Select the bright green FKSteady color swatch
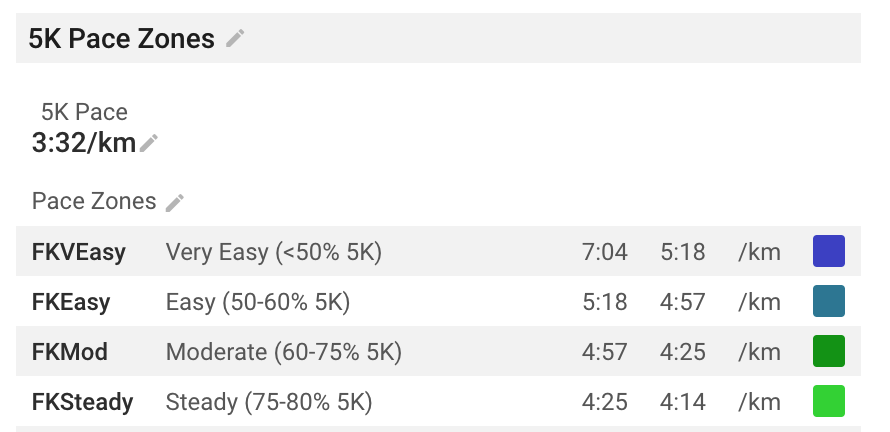The image size is (890, 432). 829,401
